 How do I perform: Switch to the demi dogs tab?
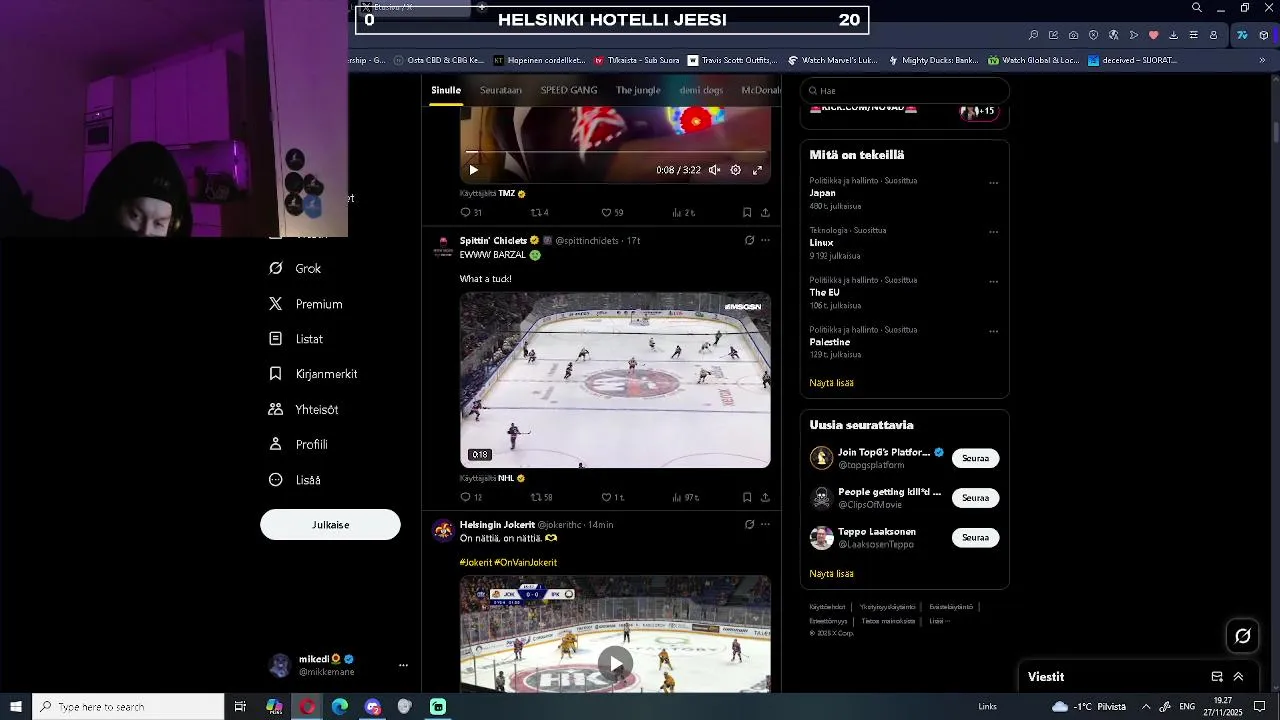coord(701,90)
